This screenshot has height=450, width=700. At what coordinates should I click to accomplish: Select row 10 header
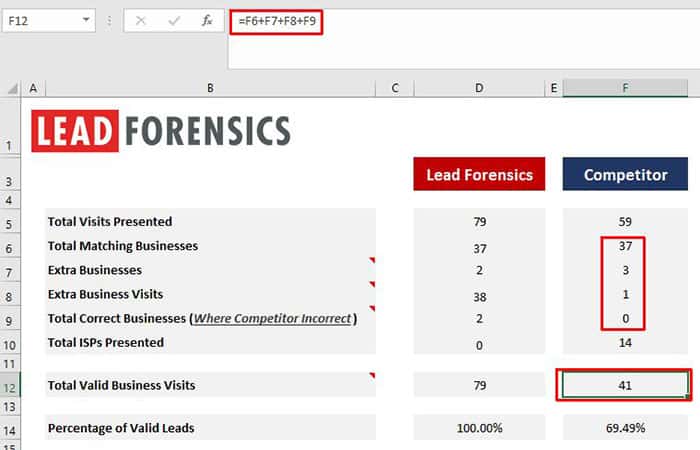[10, 342]
